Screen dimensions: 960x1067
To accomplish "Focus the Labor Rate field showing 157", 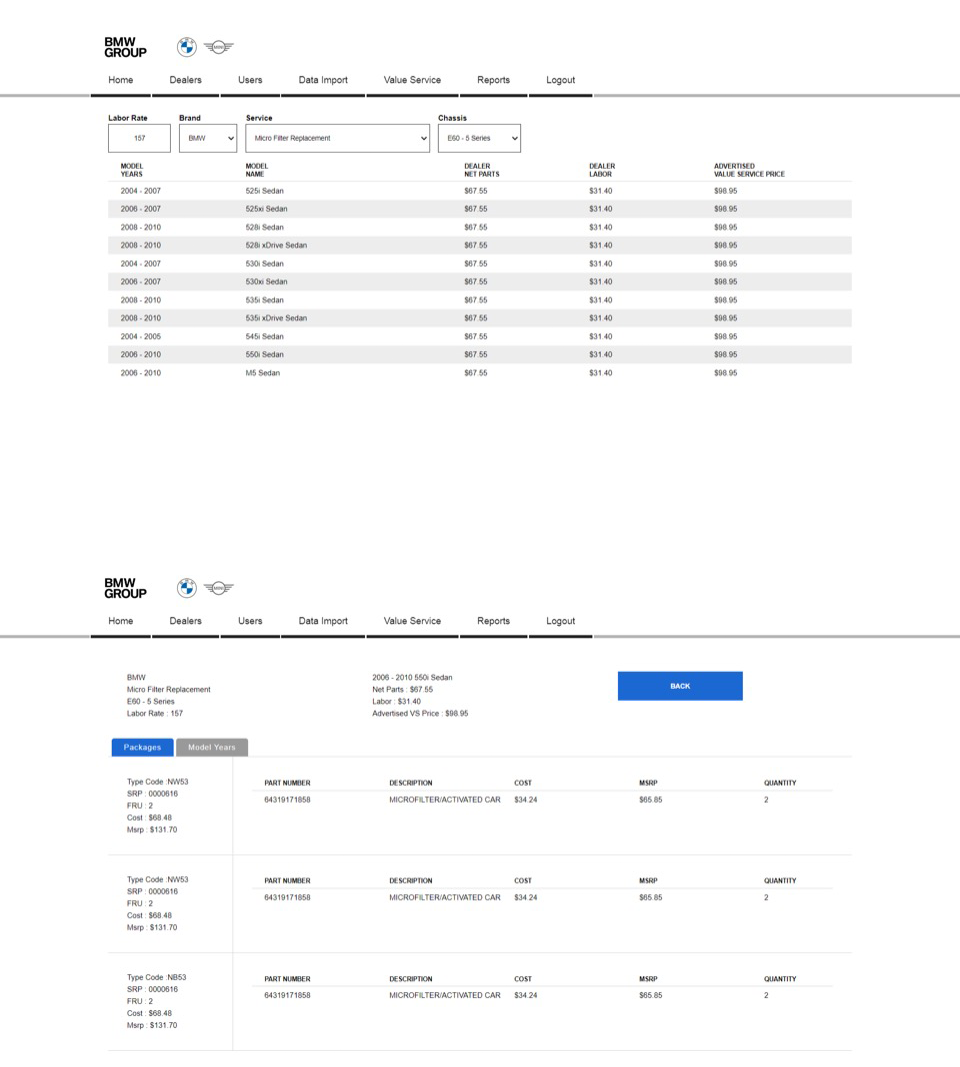I will [x=139, y=138].
